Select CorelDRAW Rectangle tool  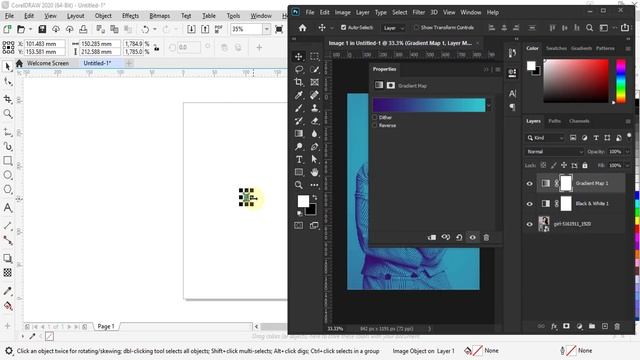[7, 160]
